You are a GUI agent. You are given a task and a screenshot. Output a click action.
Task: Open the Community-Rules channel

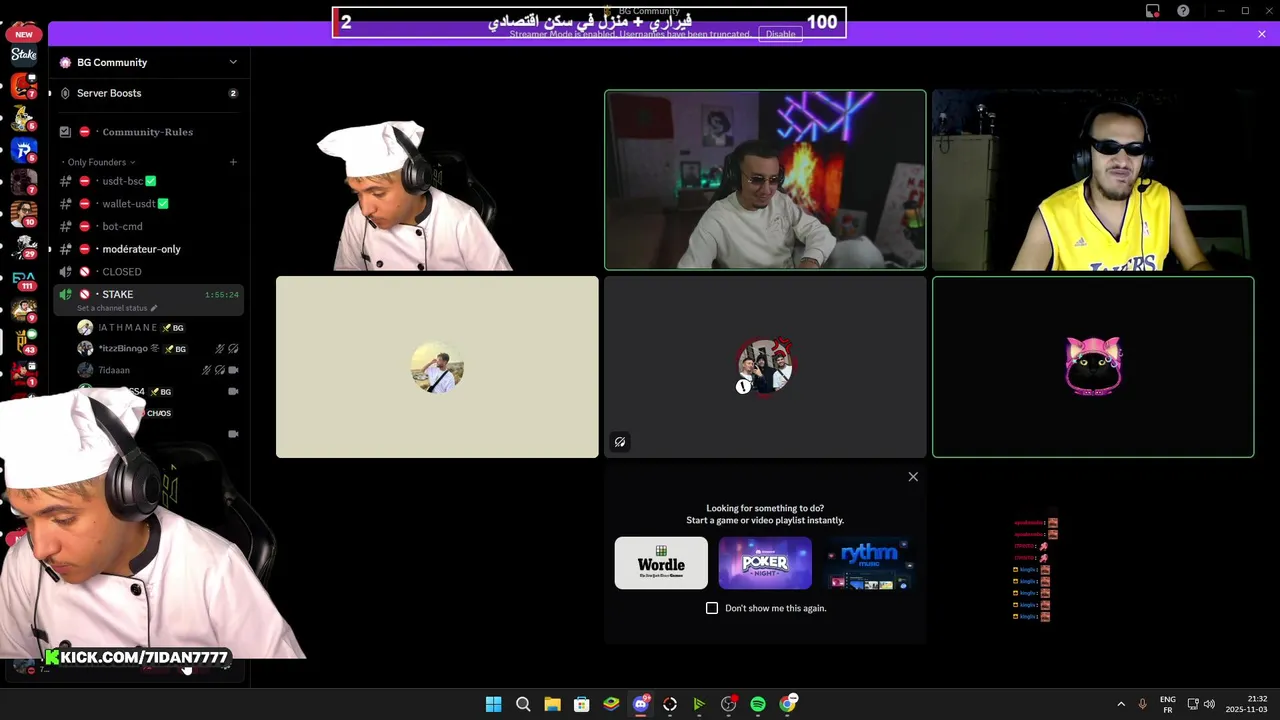(148, 132)
